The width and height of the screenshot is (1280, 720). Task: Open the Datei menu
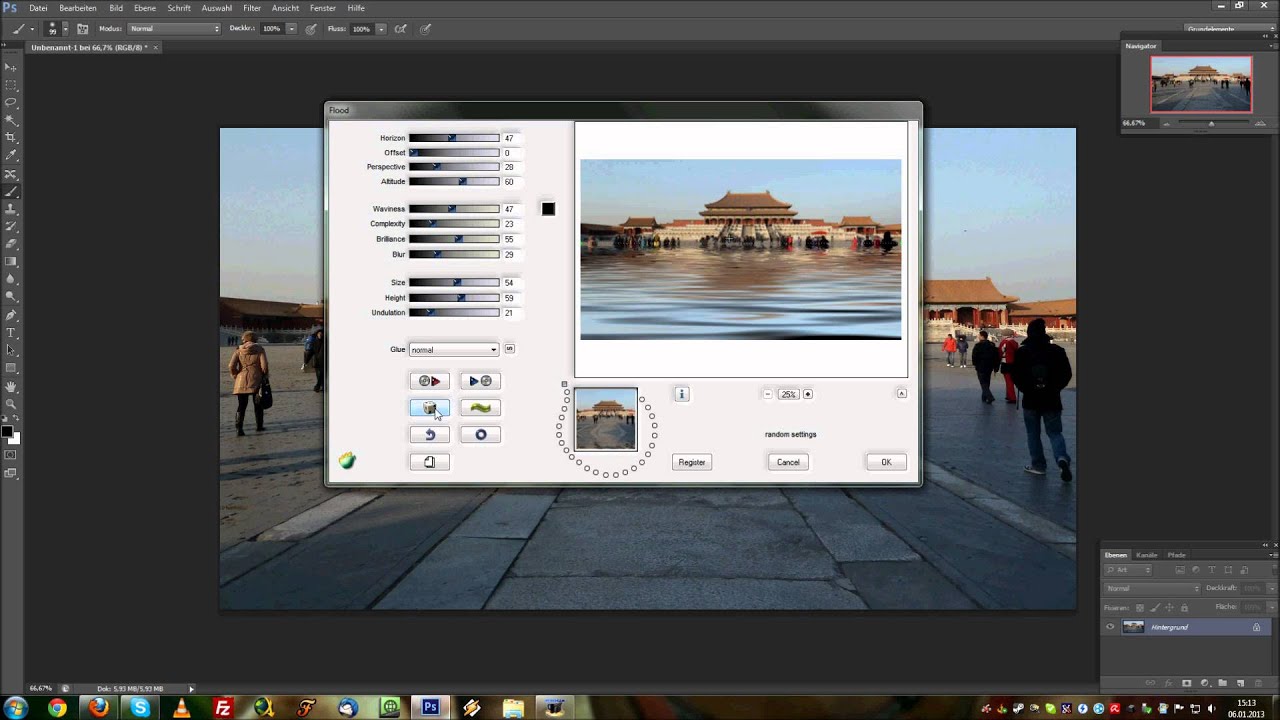38,8
